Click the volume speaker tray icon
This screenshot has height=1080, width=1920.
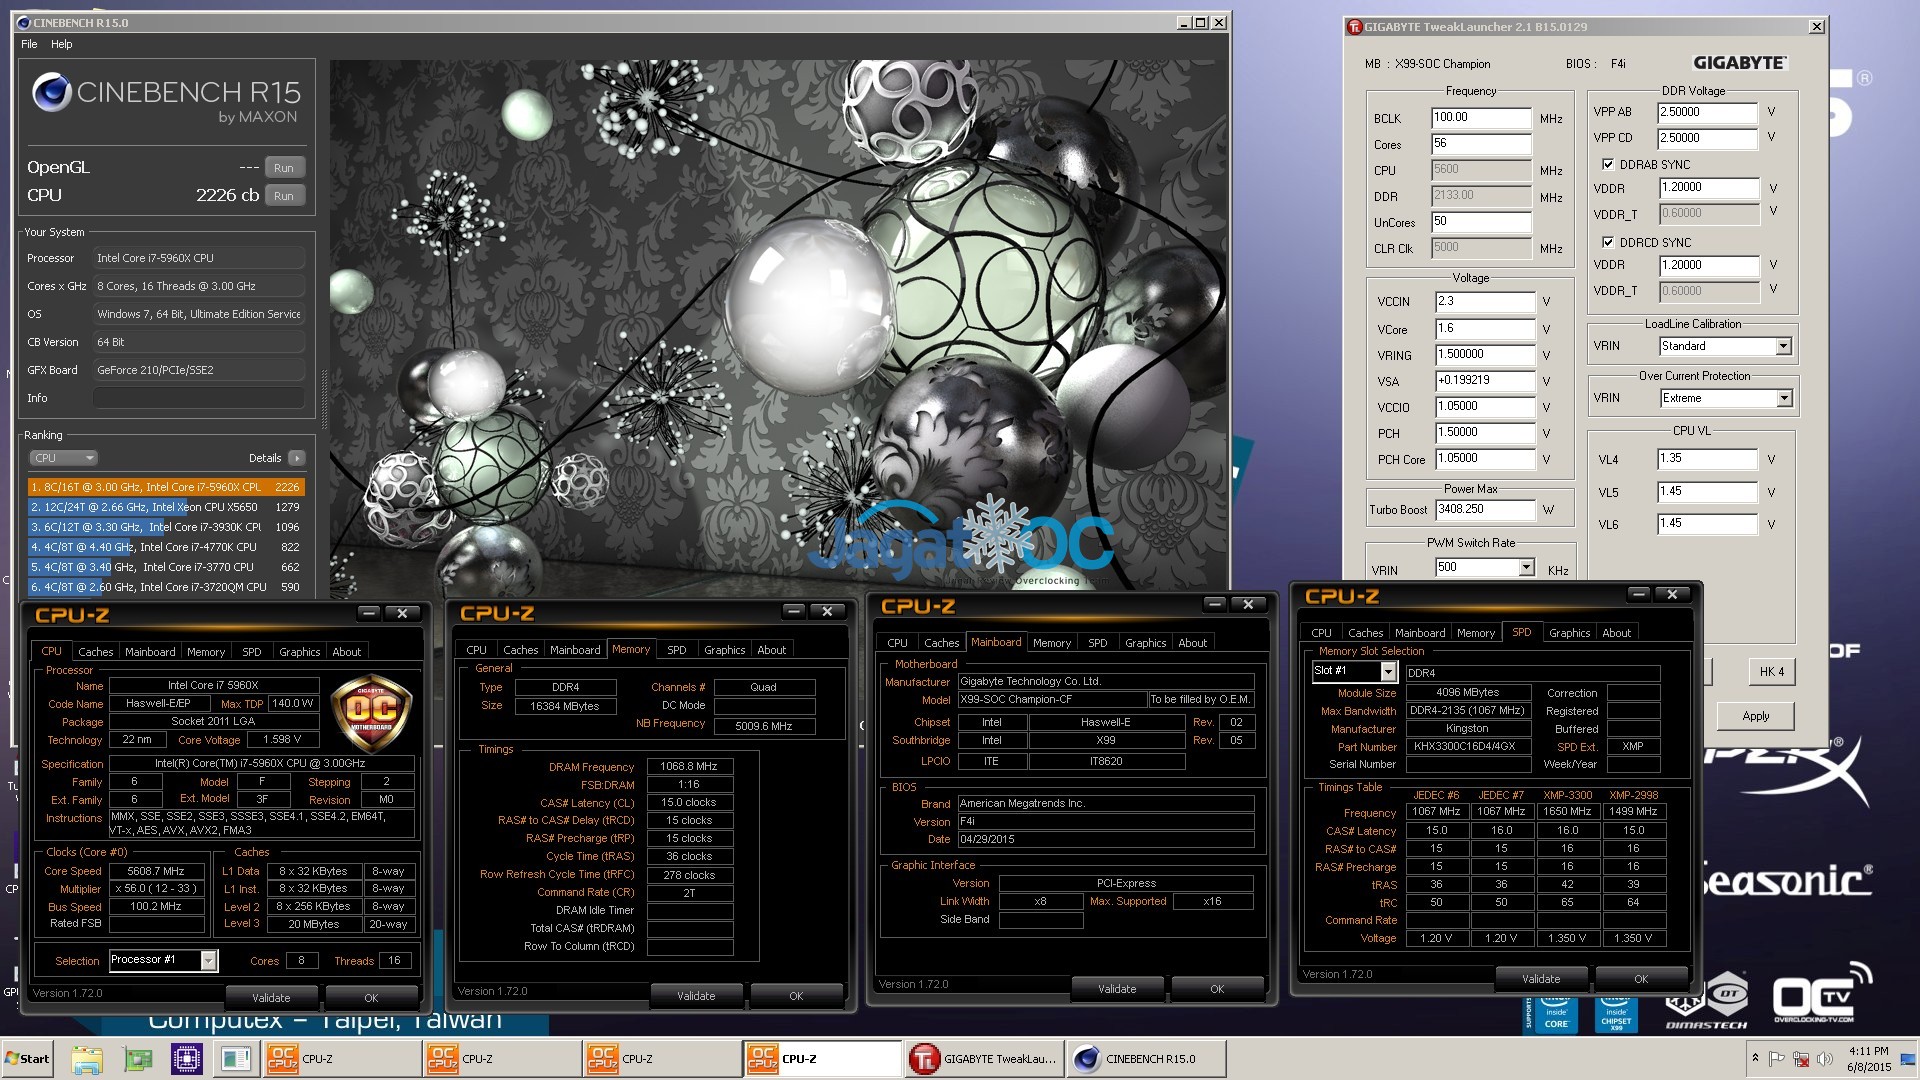click(1825, 1058)
